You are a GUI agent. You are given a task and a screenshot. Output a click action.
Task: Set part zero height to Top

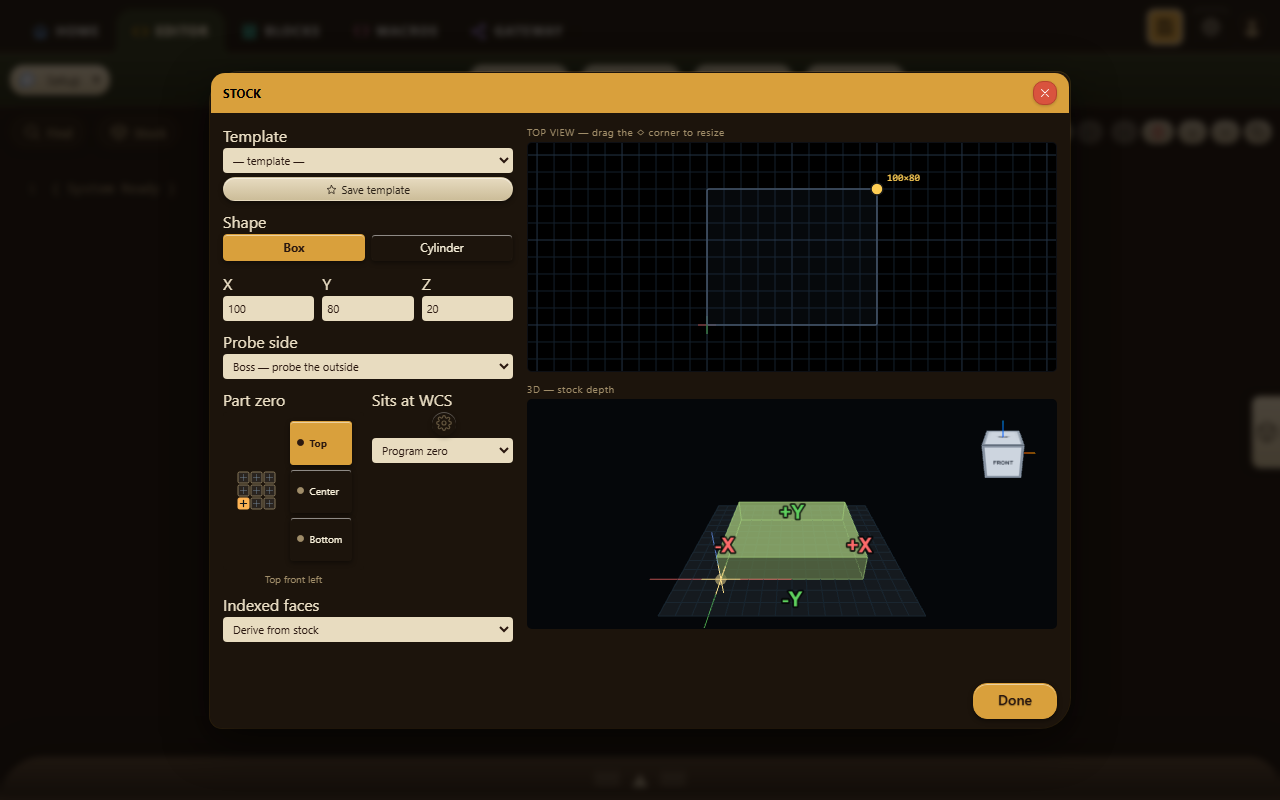pyautogui.click(x=321, y=443)
